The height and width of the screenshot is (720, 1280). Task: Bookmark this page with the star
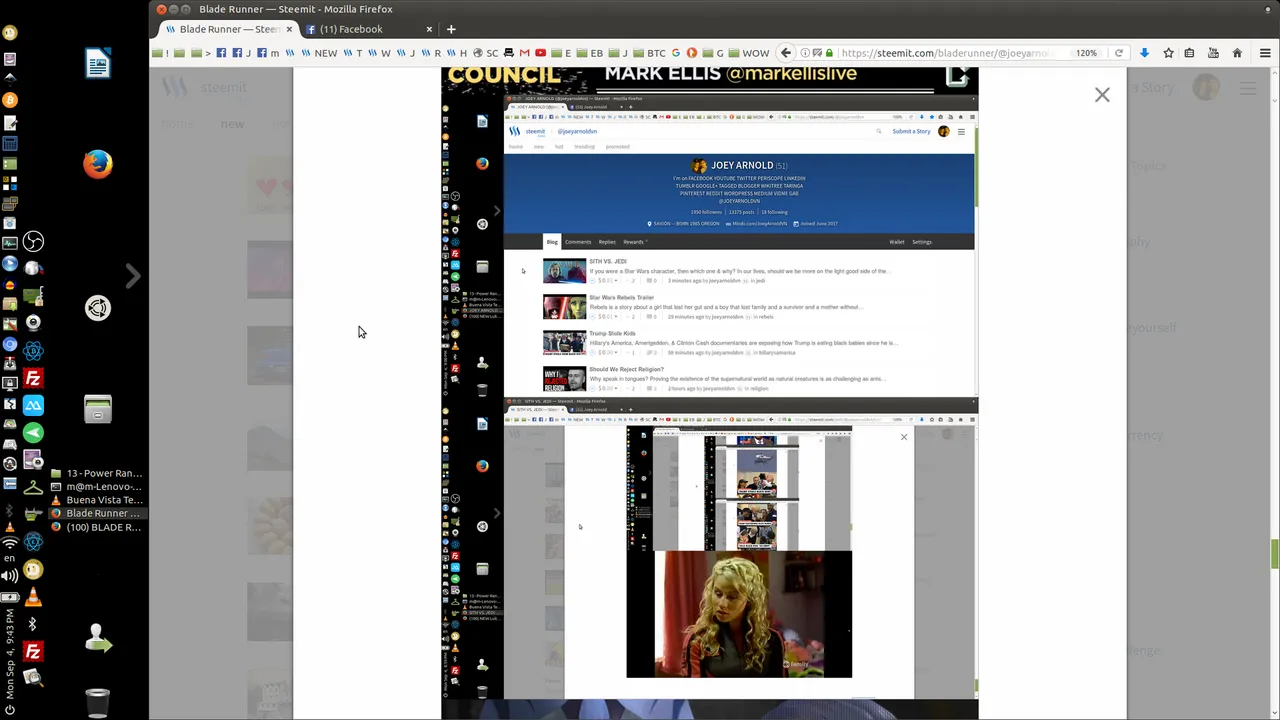tap(1168, 53)
